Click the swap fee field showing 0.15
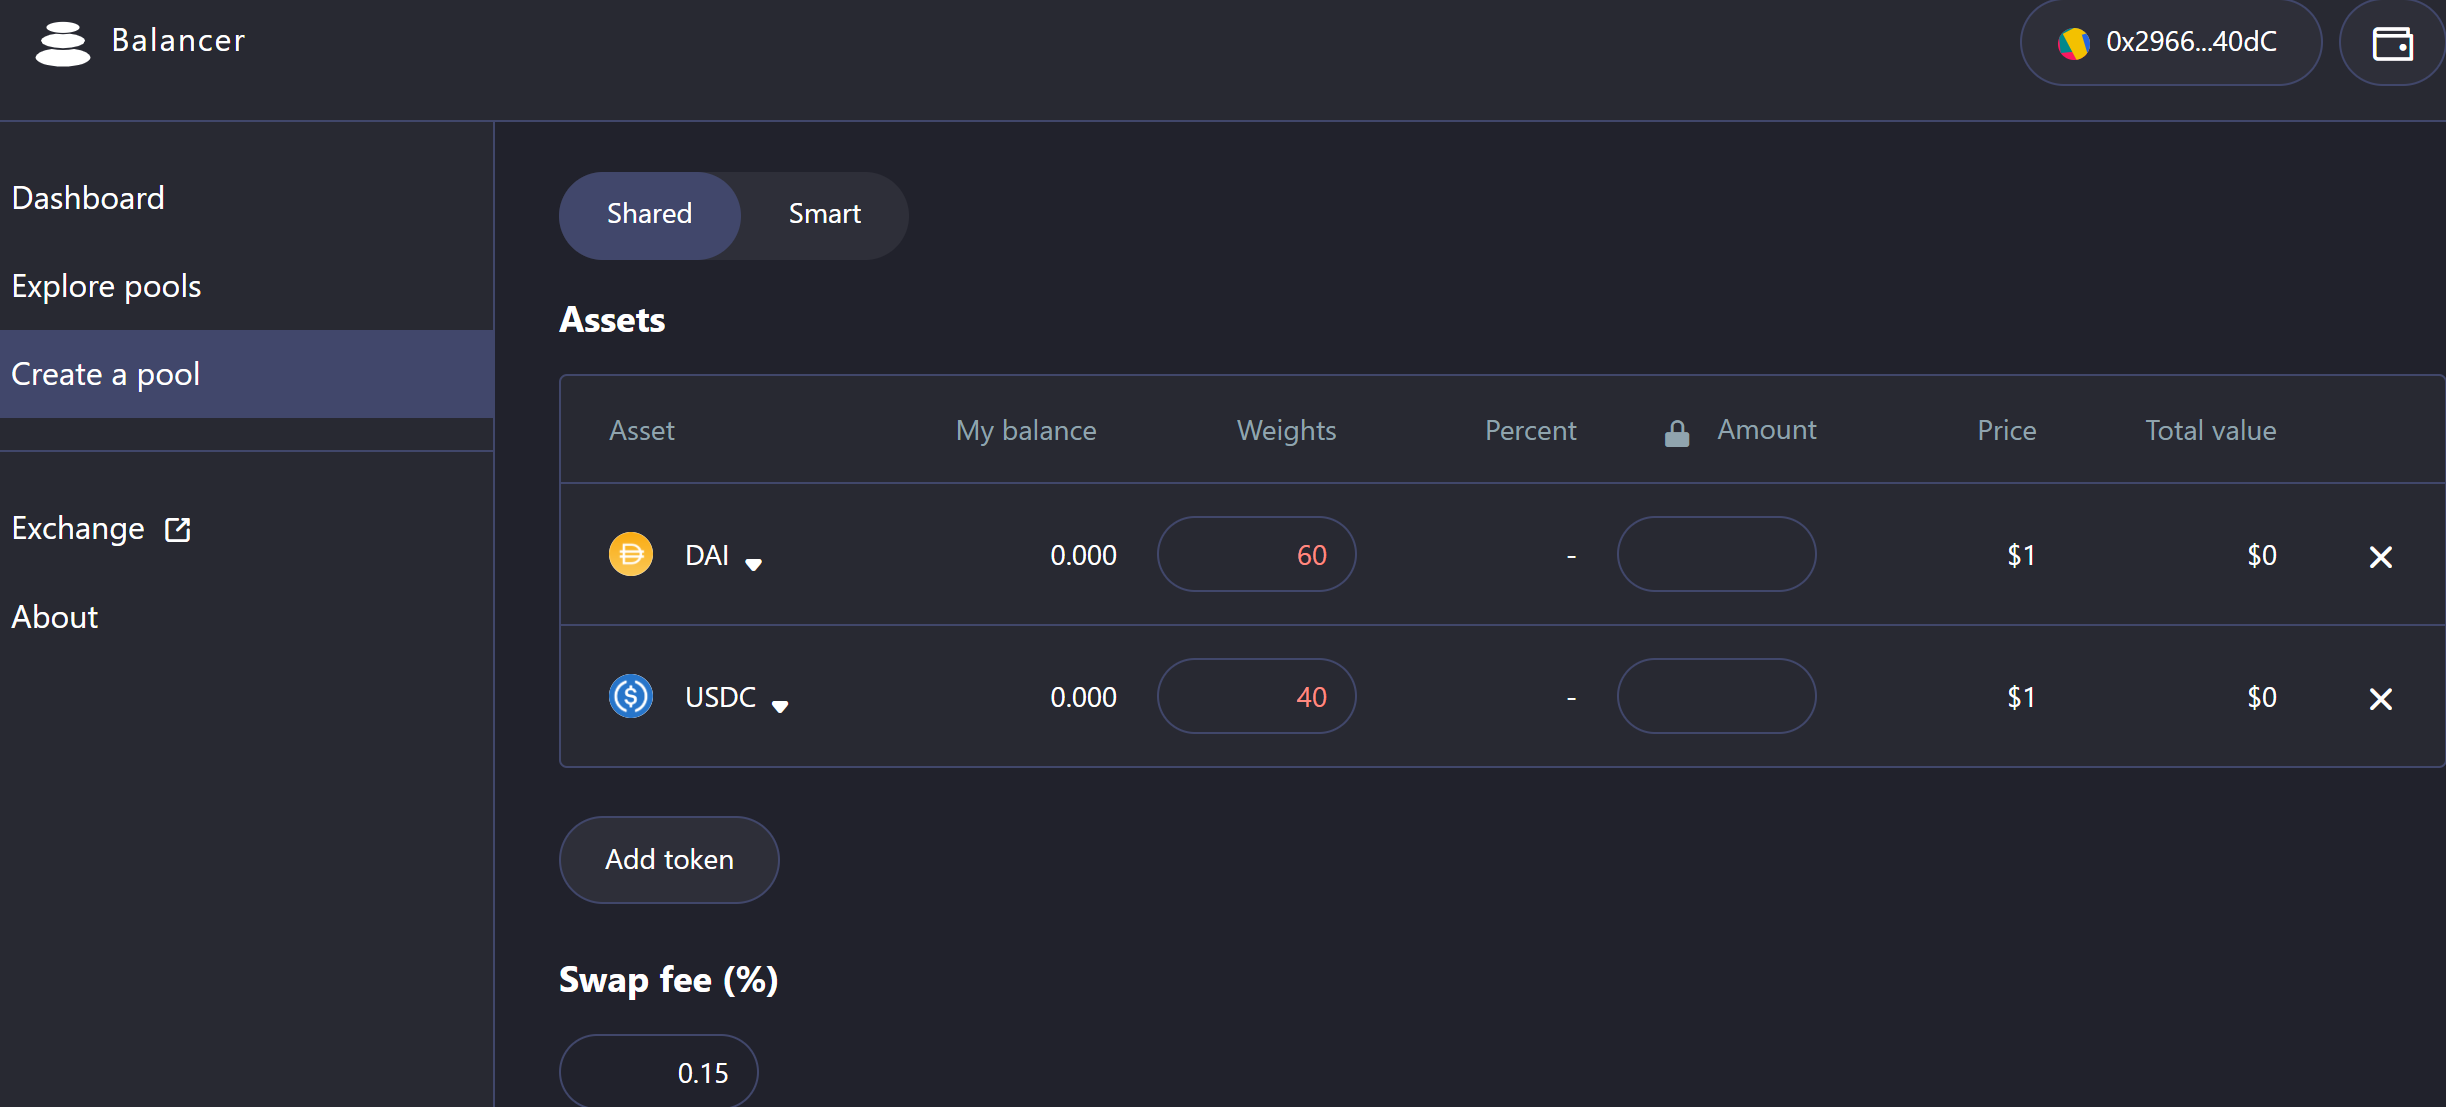Screen dimensions: 2446x1107 658,1071
